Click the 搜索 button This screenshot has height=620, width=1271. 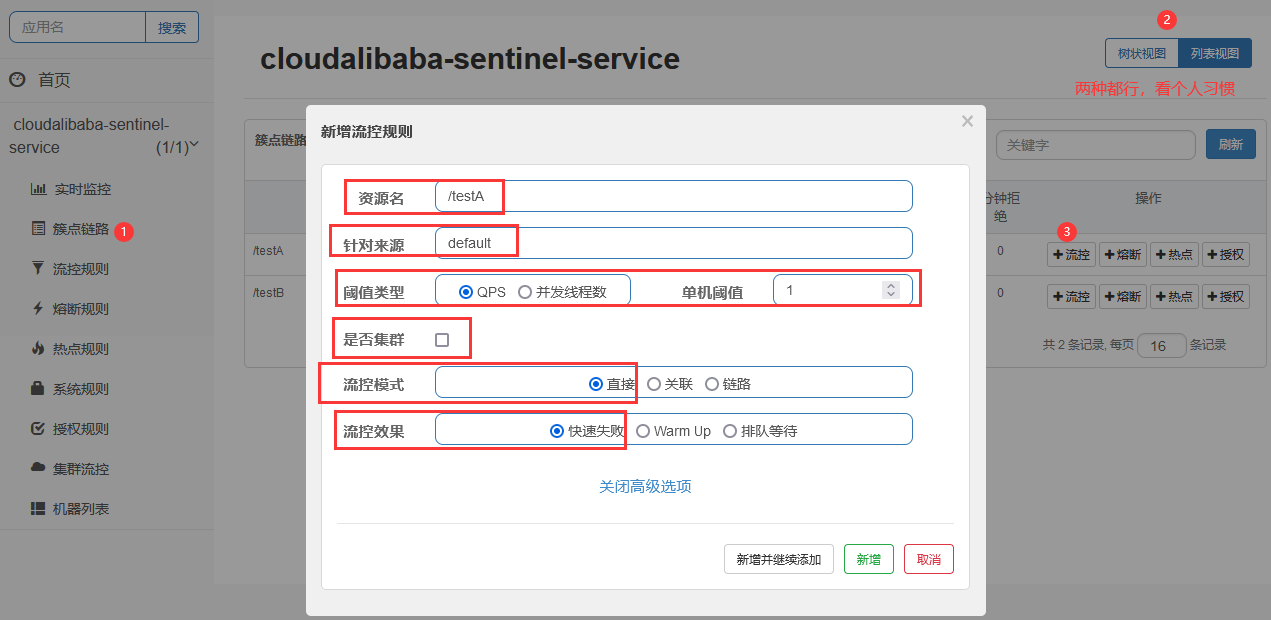tap(172, 28)
